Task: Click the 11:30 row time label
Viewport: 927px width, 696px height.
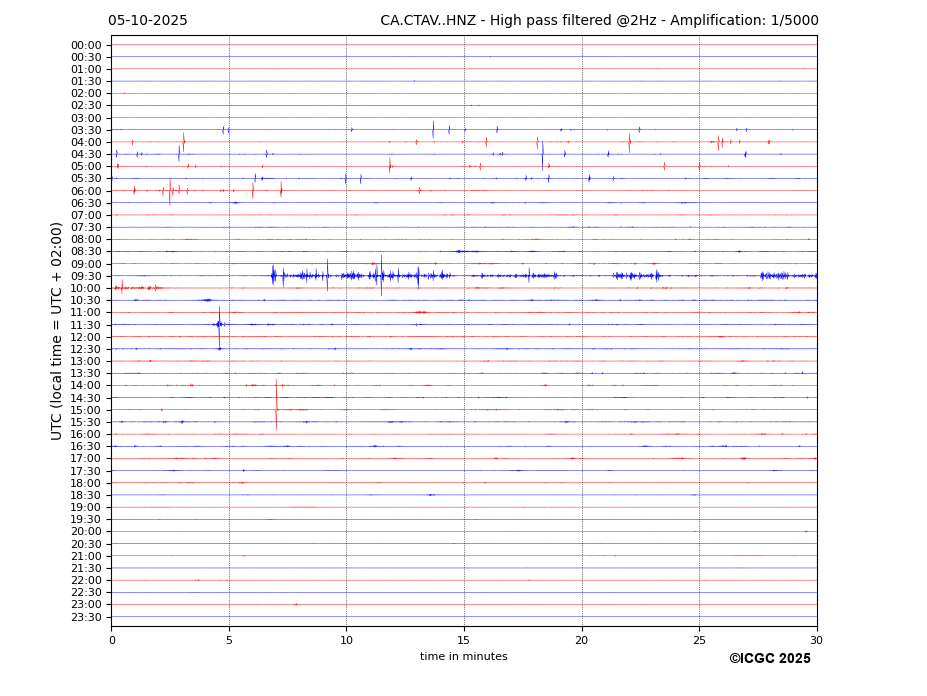Action: point(86,325)
